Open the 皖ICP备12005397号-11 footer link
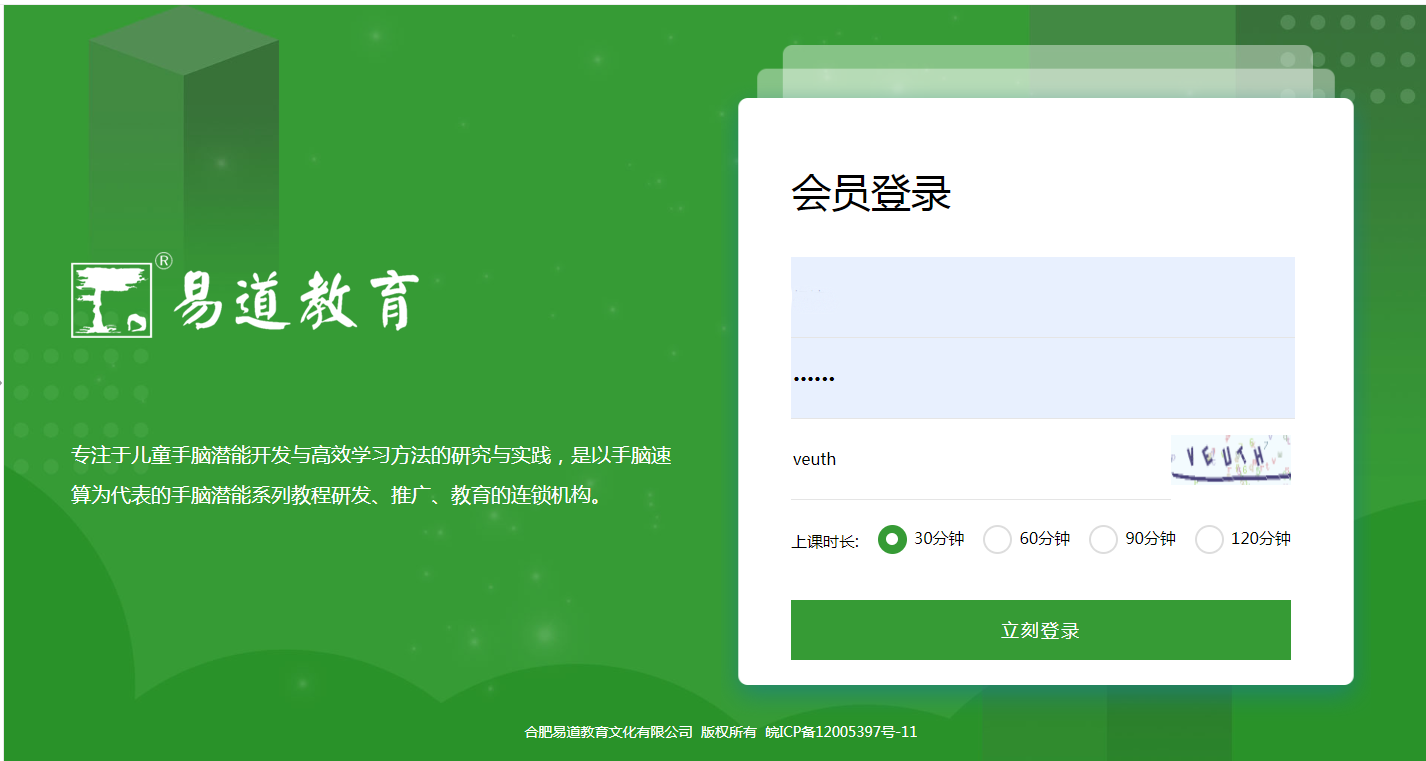 841,732
